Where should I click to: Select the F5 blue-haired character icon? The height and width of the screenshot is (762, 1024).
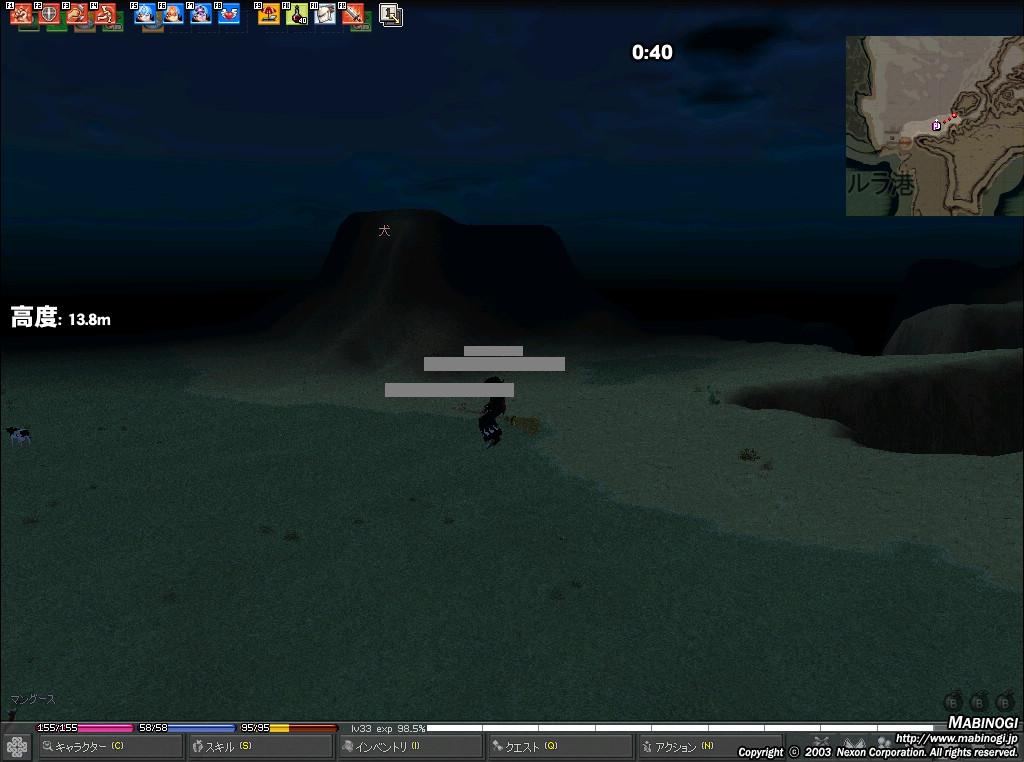(146, 15)
